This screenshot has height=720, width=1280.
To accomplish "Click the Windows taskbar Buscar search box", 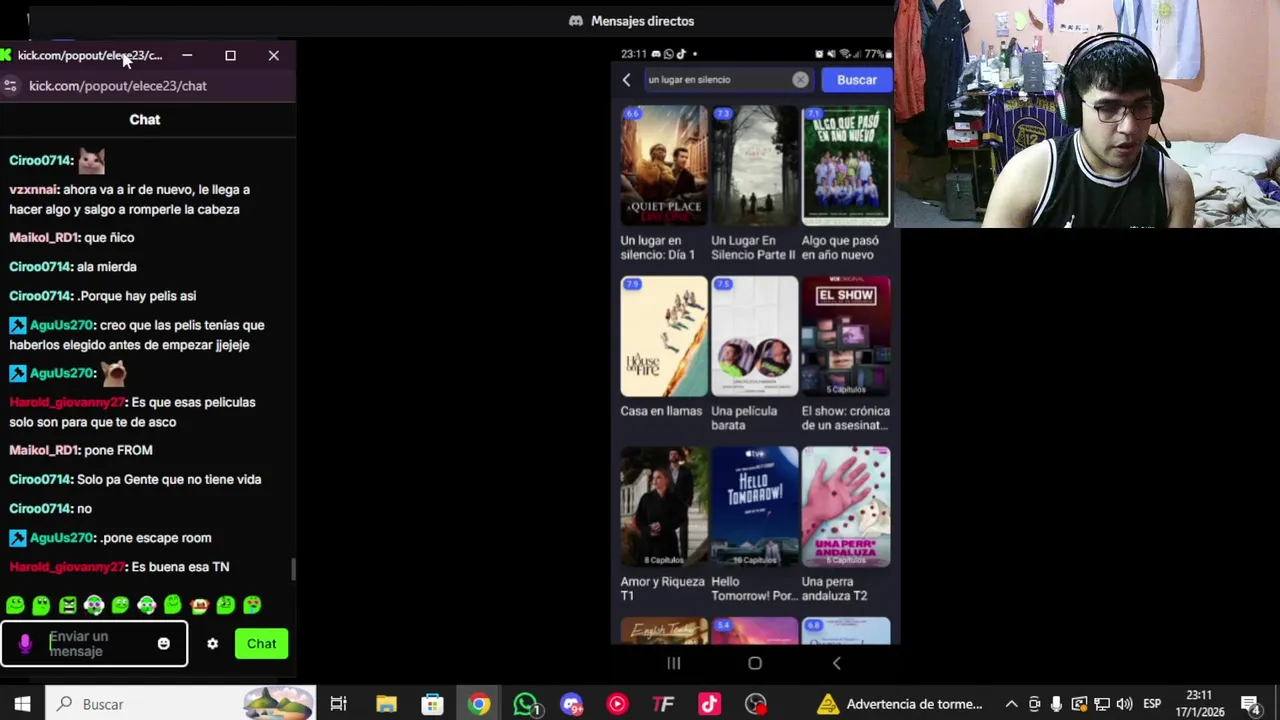I will point(180,704).
